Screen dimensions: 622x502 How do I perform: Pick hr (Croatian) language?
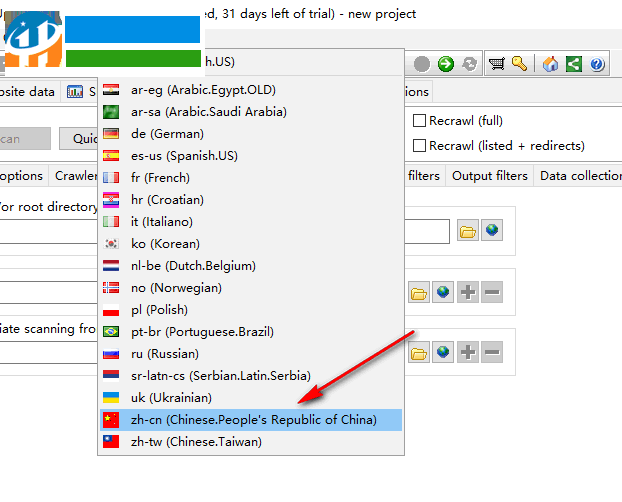[251, 200]
